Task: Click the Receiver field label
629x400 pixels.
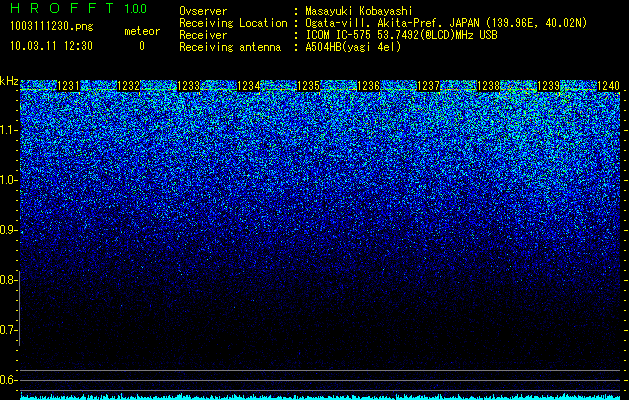Action: [203, 35]
